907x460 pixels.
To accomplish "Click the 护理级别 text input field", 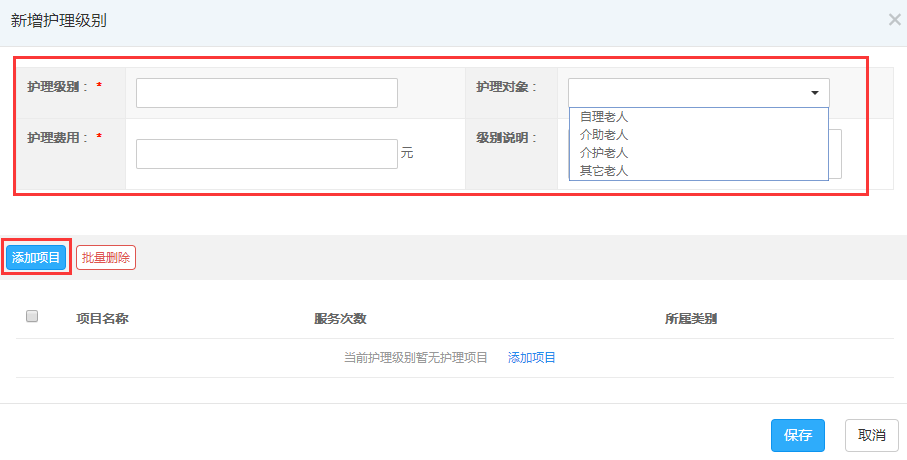I will click(266, 93).
